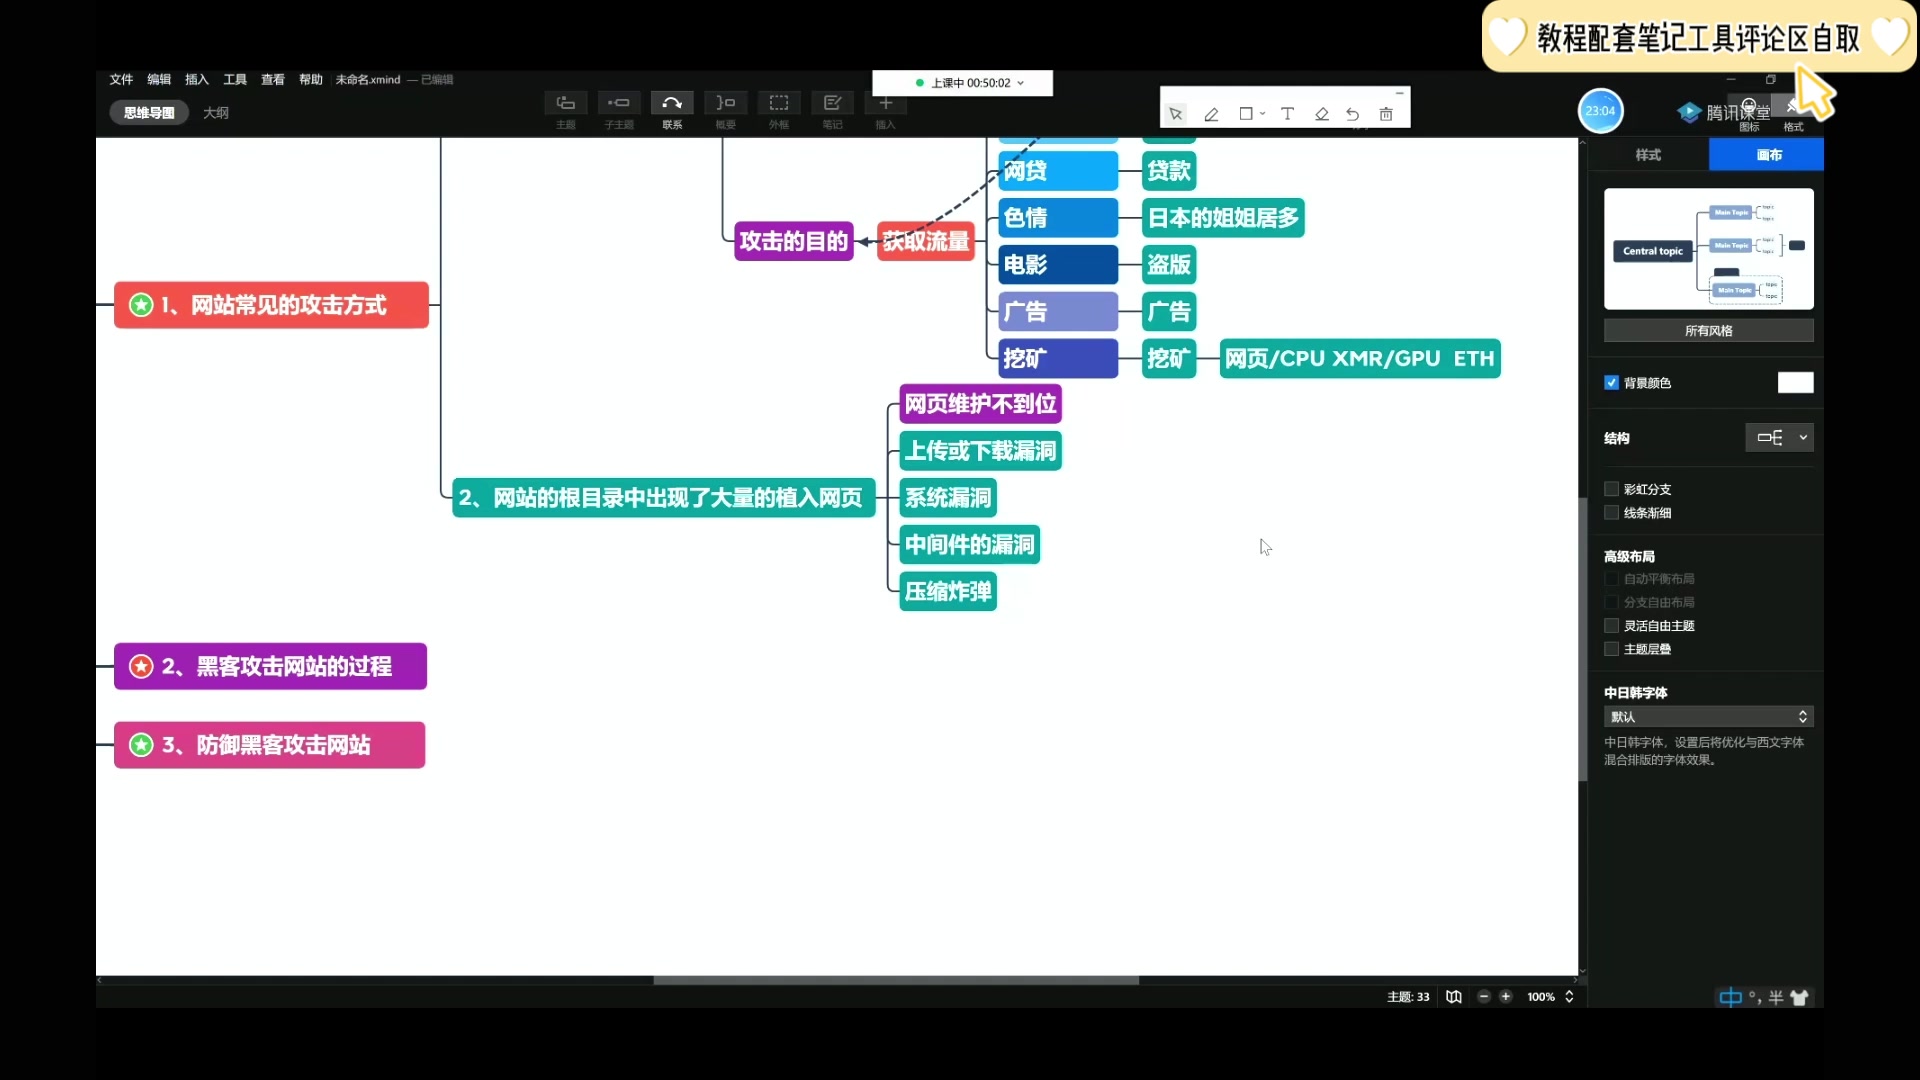Zoom out with the minus button
This screenshot has width=1920, height=1080.
(1484, 997)
